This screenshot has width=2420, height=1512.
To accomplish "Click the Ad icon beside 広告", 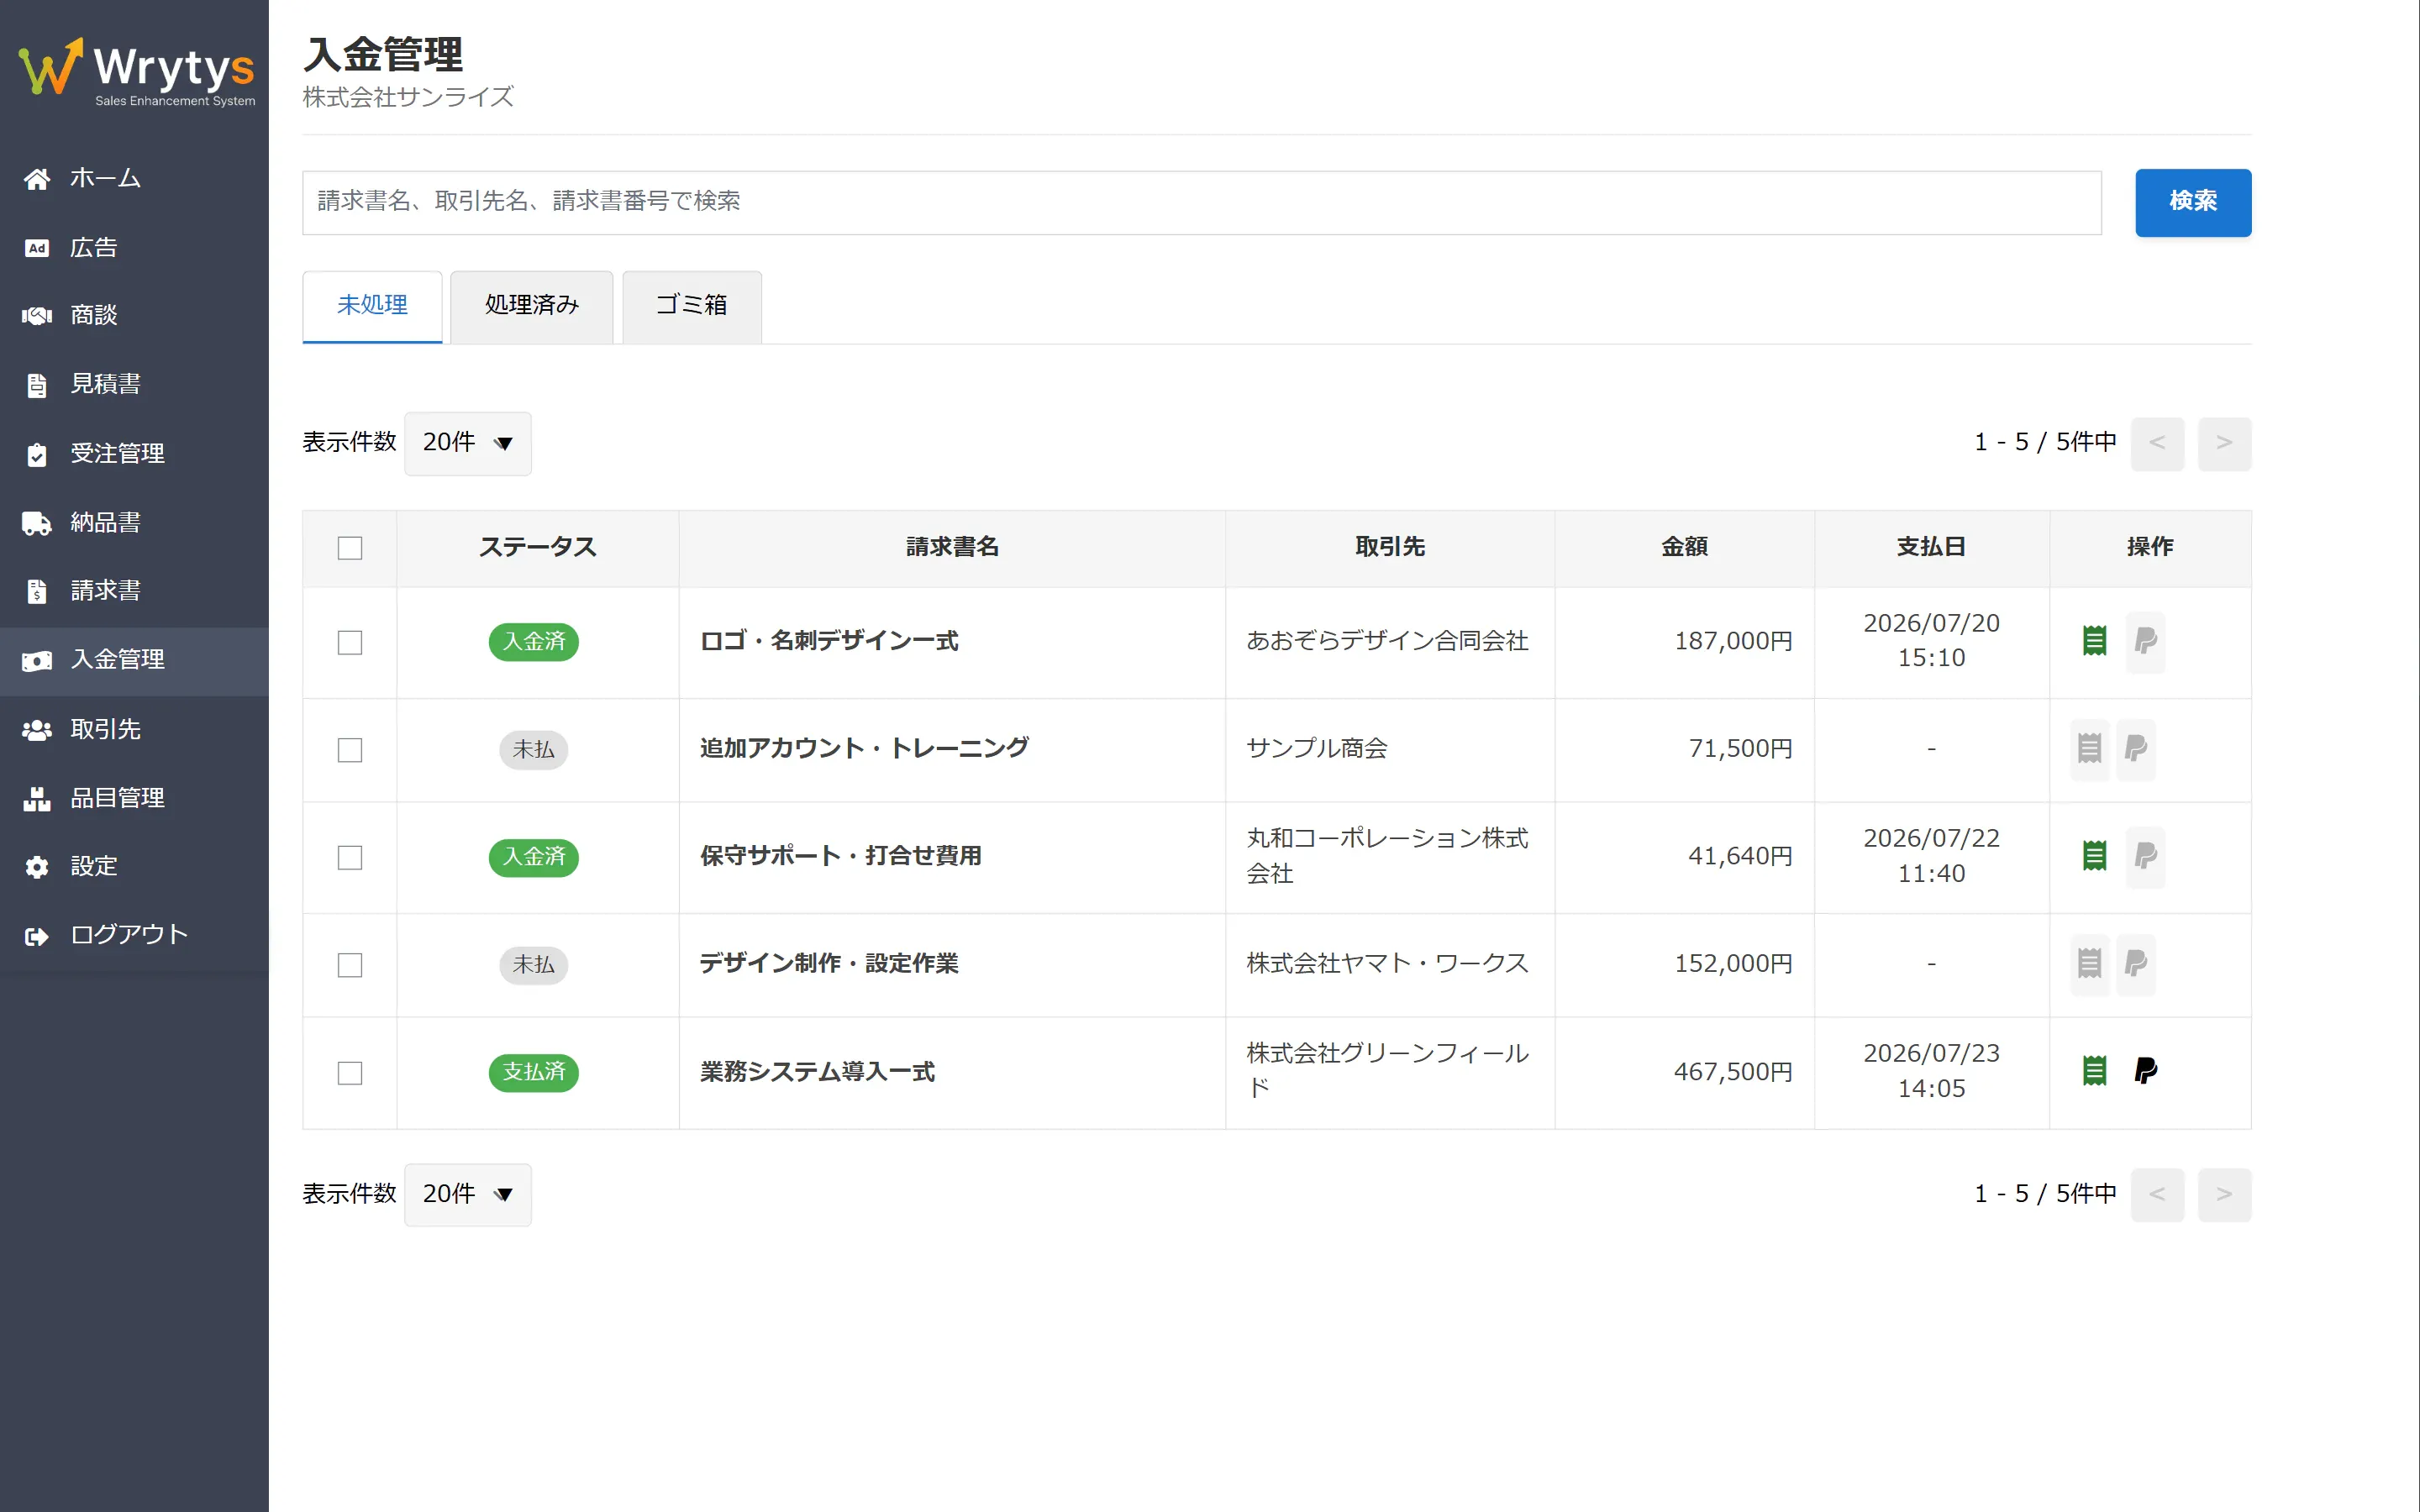I will tap(37, 248).
